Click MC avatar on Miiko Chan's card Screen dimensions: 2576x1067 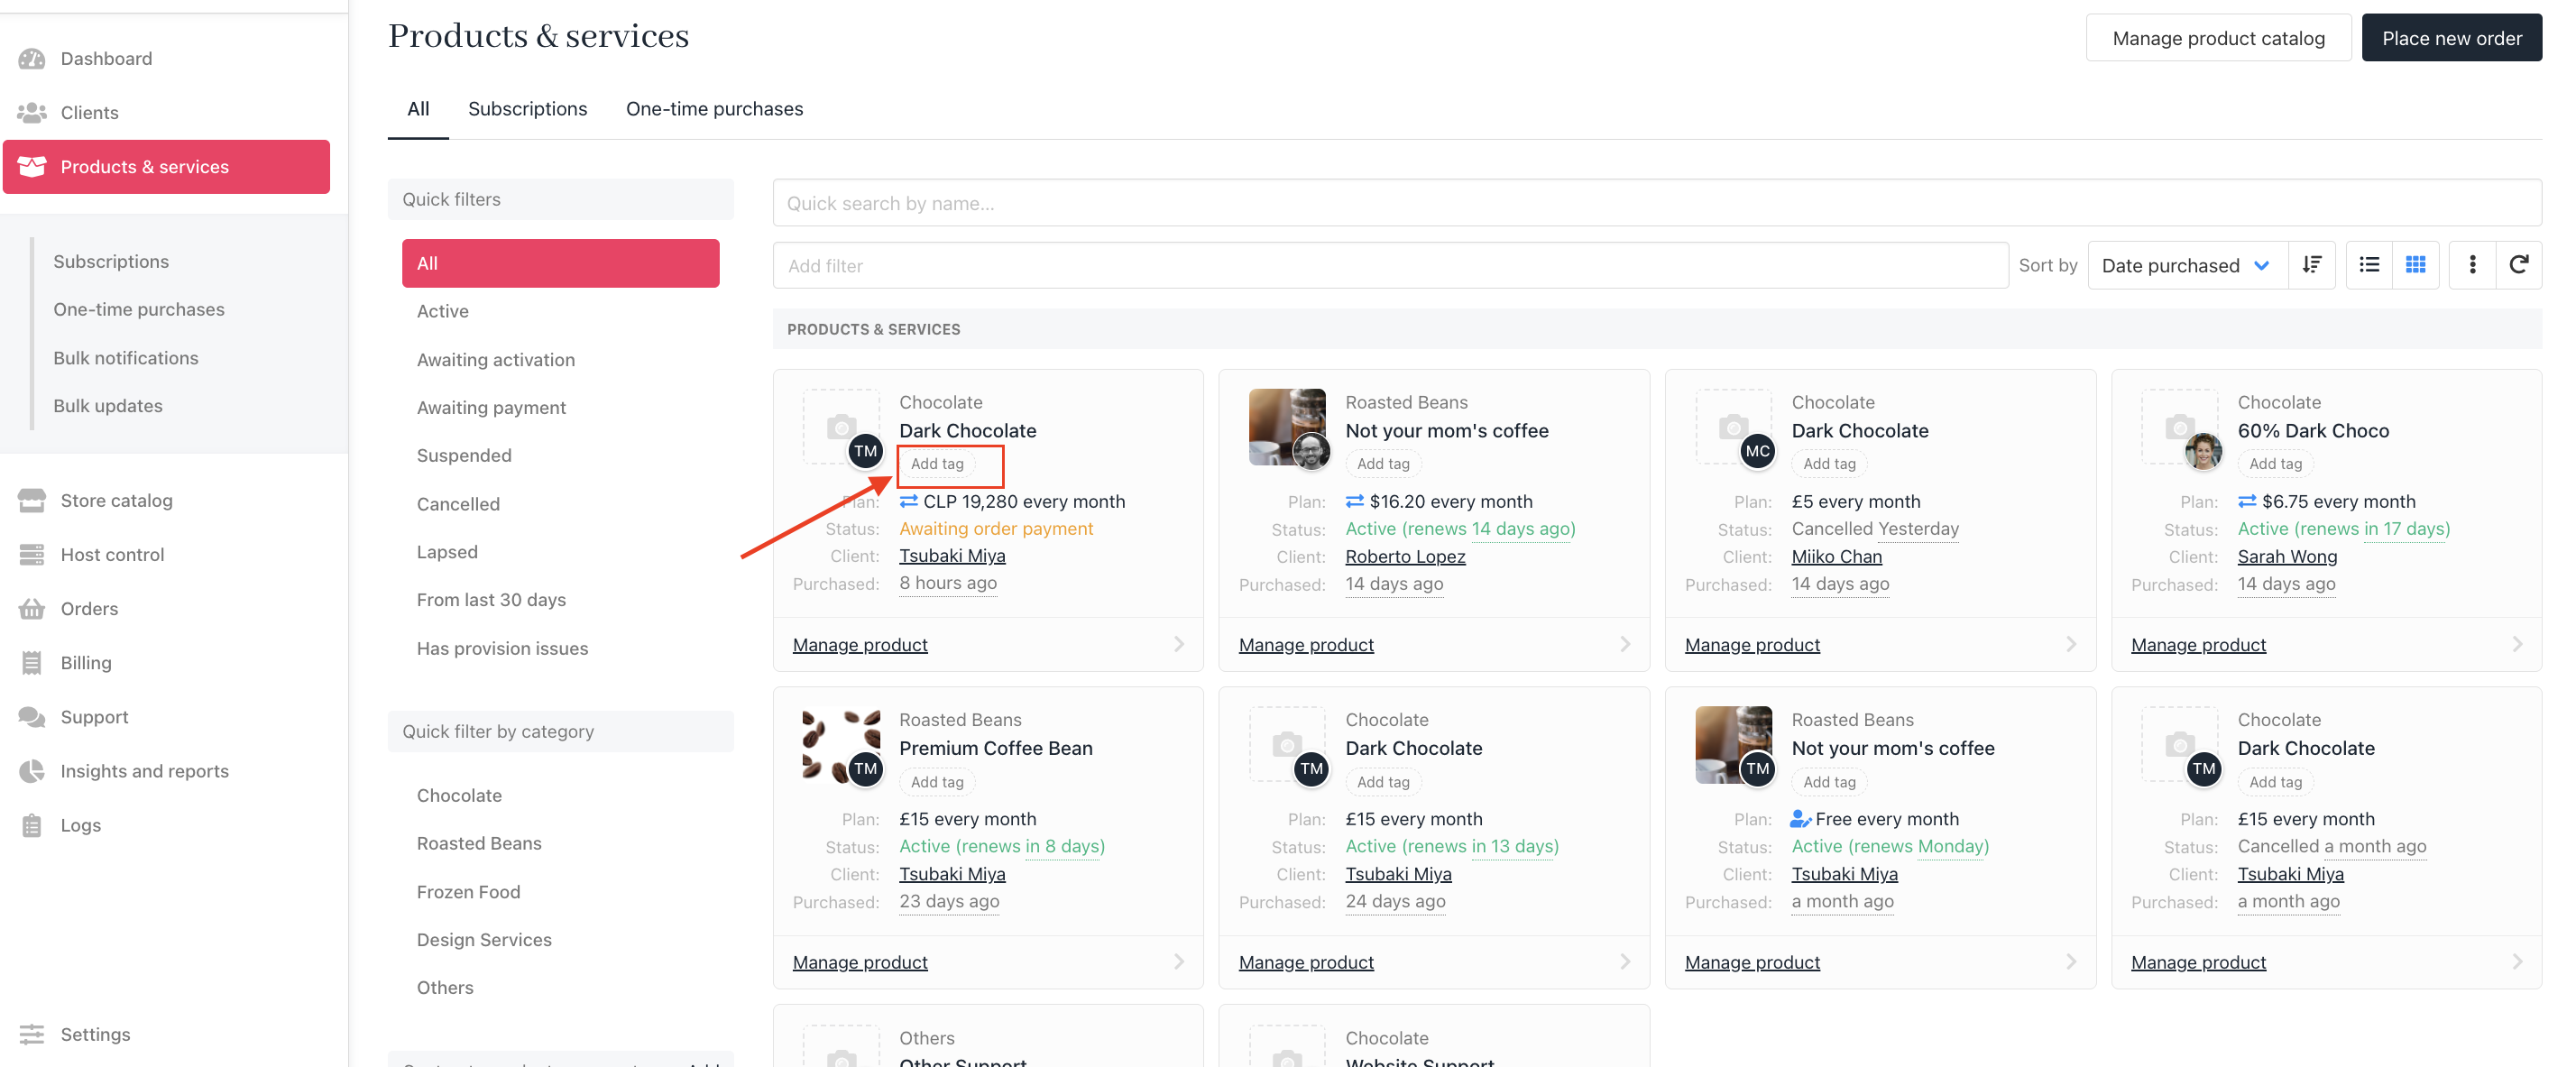[x=1757, y=451]
